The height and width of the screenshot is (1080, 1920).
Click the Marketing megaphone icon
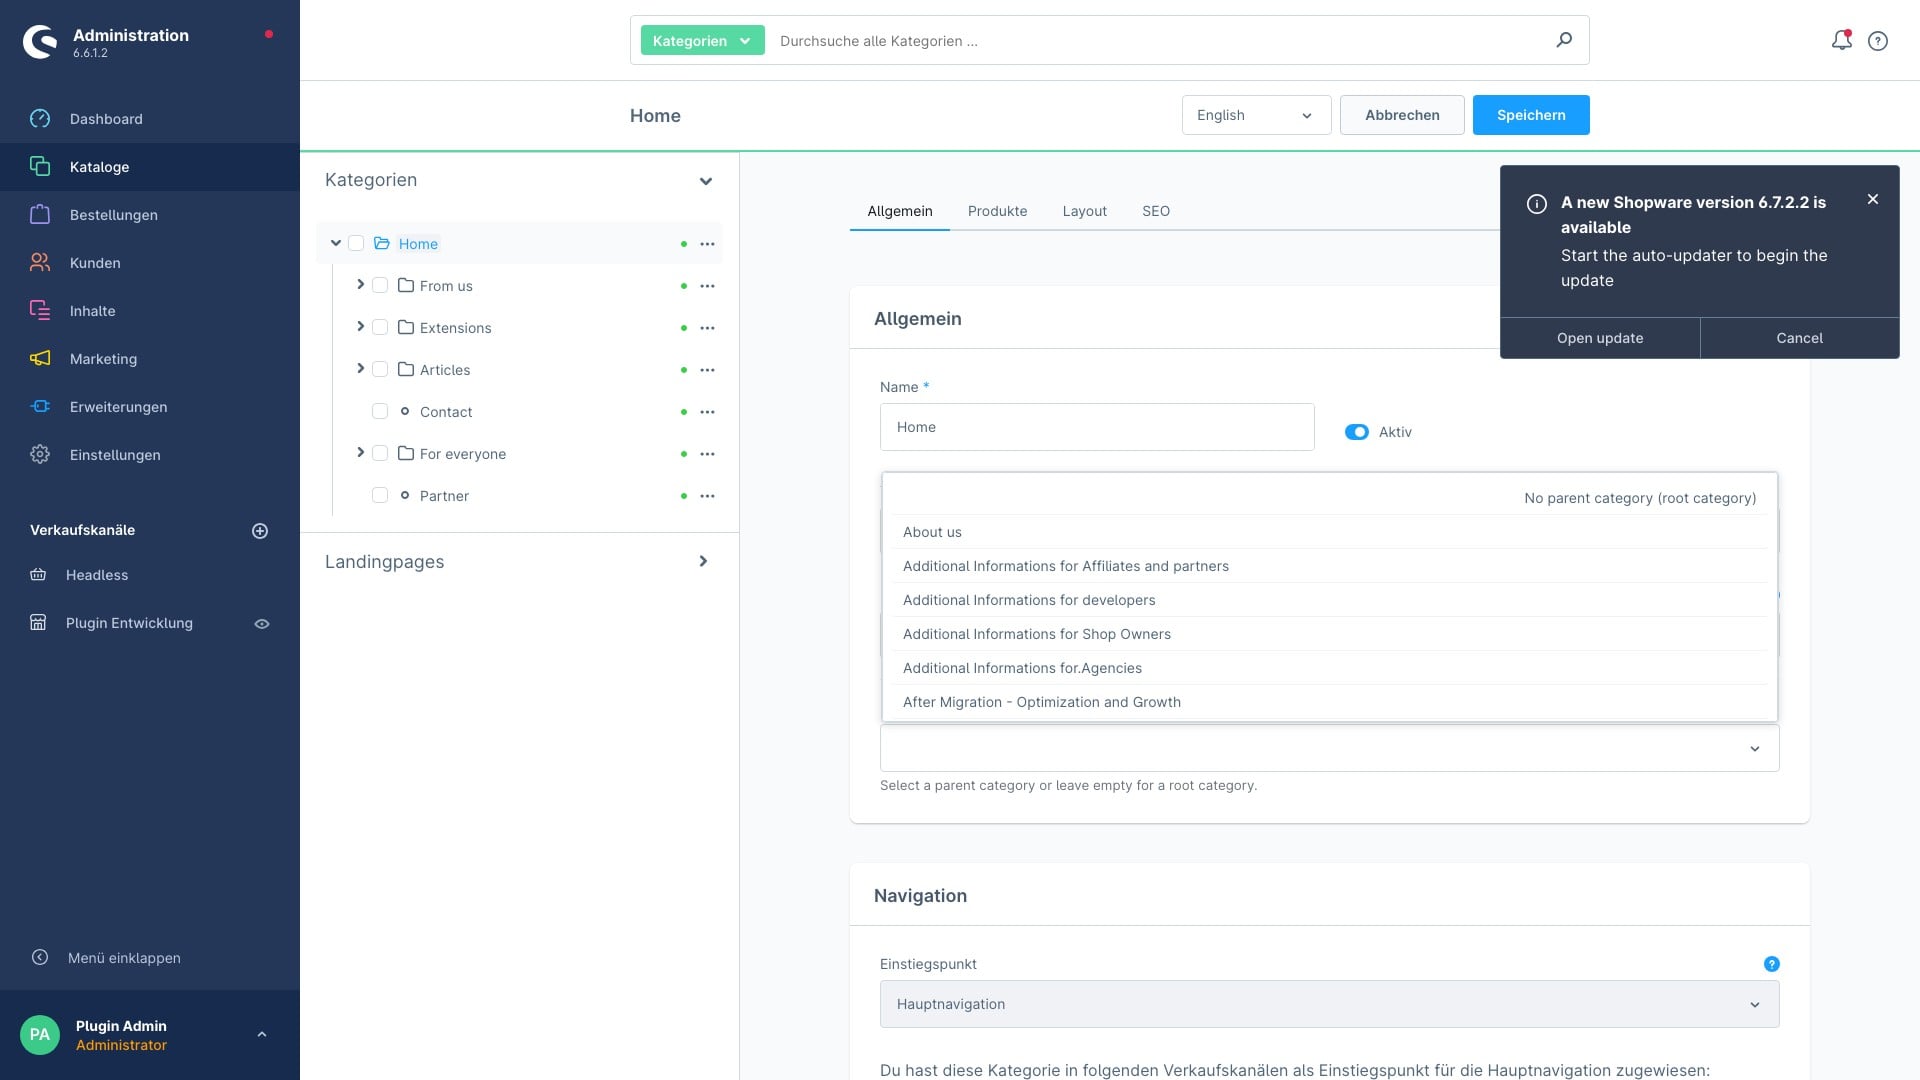pyautogui.click(x=40, y=359)
